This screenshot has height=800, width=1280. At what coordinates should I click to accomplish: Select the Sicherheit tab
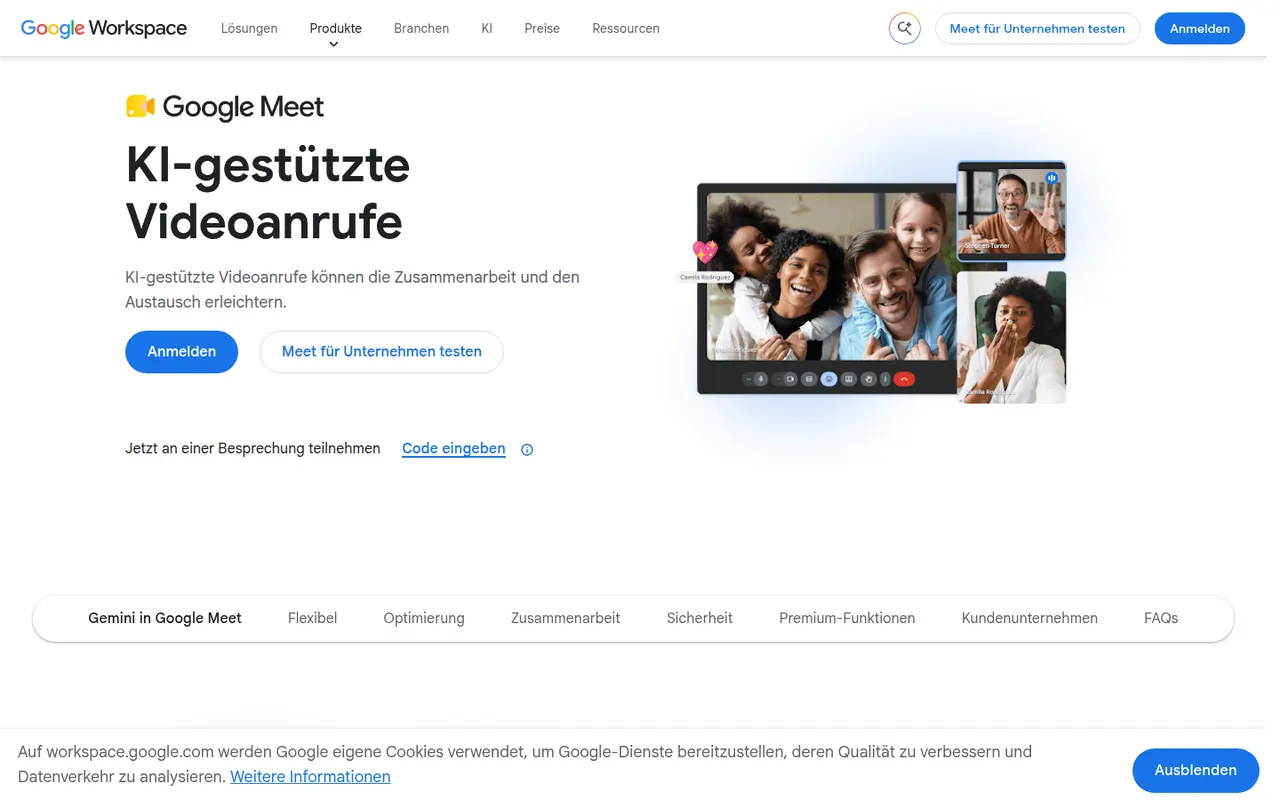(x=700, y=618)
